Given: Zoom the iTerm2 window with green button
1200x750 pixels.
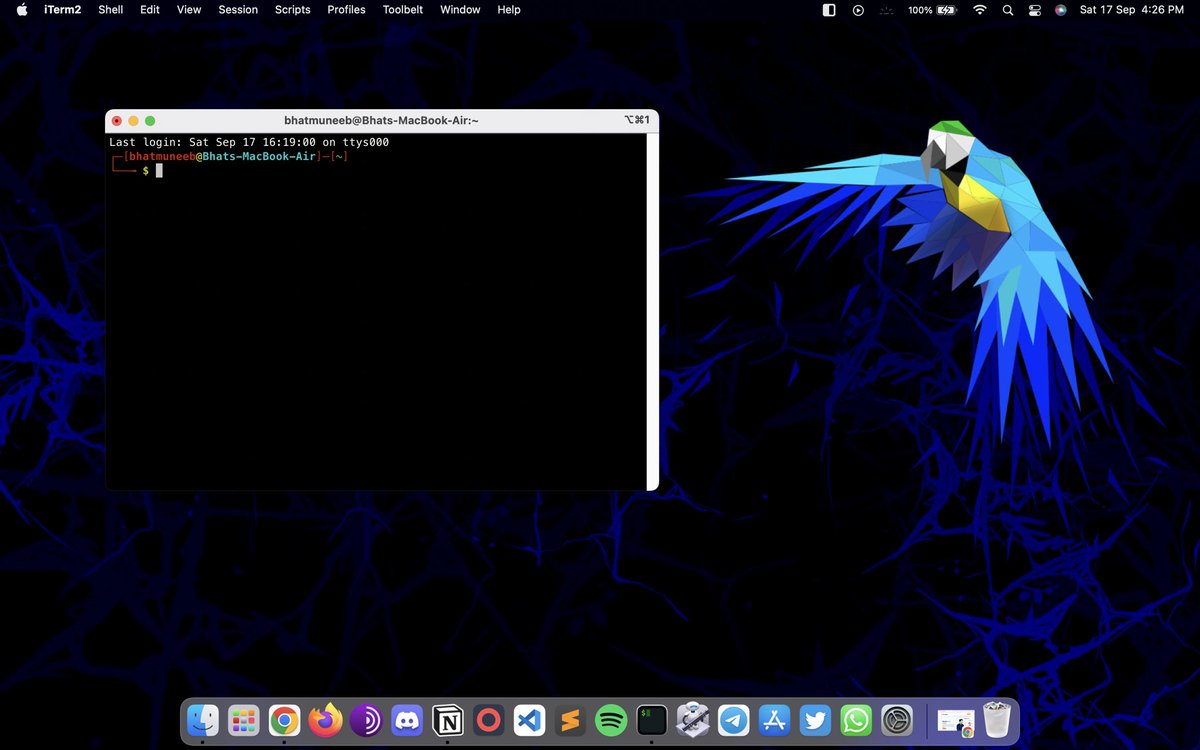Looking at the screenshot, I should coord(150,120).
